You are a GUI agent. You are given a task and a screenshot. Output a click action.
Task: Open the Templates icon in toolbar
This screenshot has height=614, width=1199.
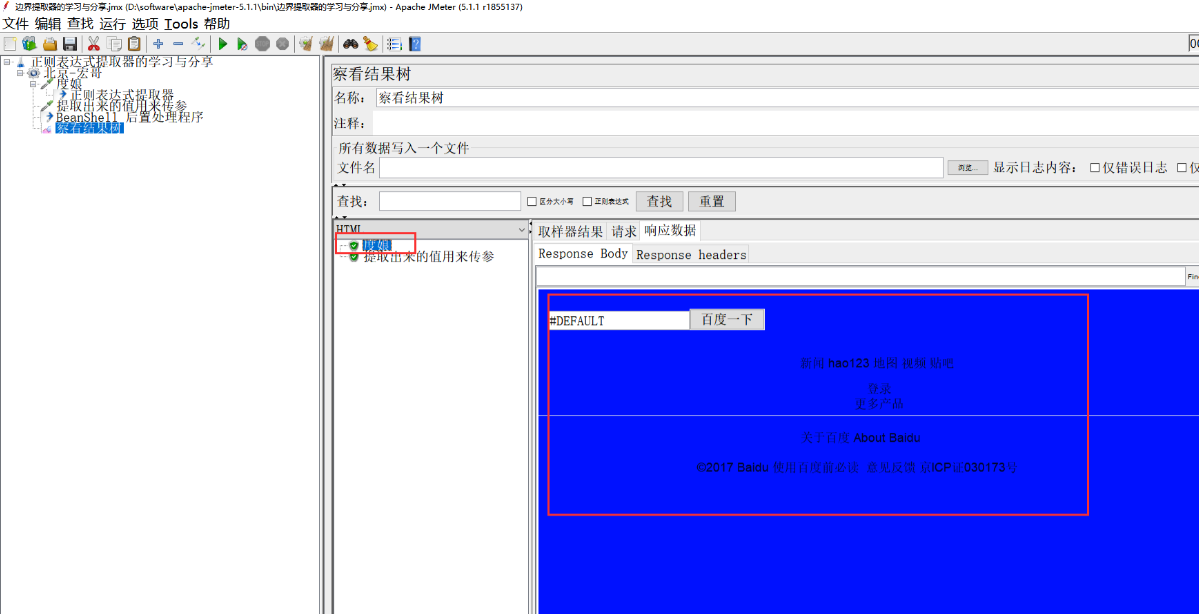[30, 44]
